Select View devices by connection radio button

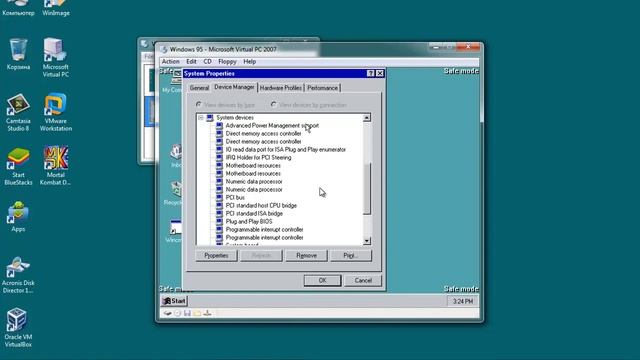click(273, 104)
